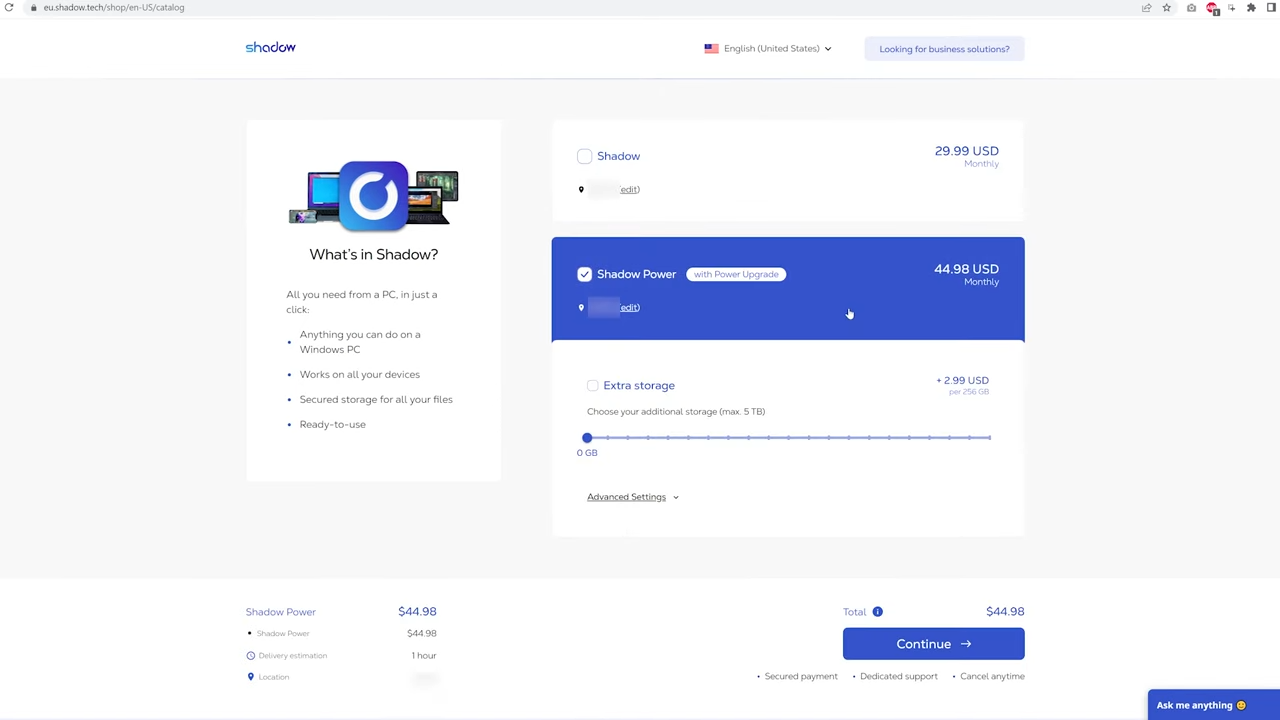Uncheck the Shadow Power checkbox

(584, 274)
